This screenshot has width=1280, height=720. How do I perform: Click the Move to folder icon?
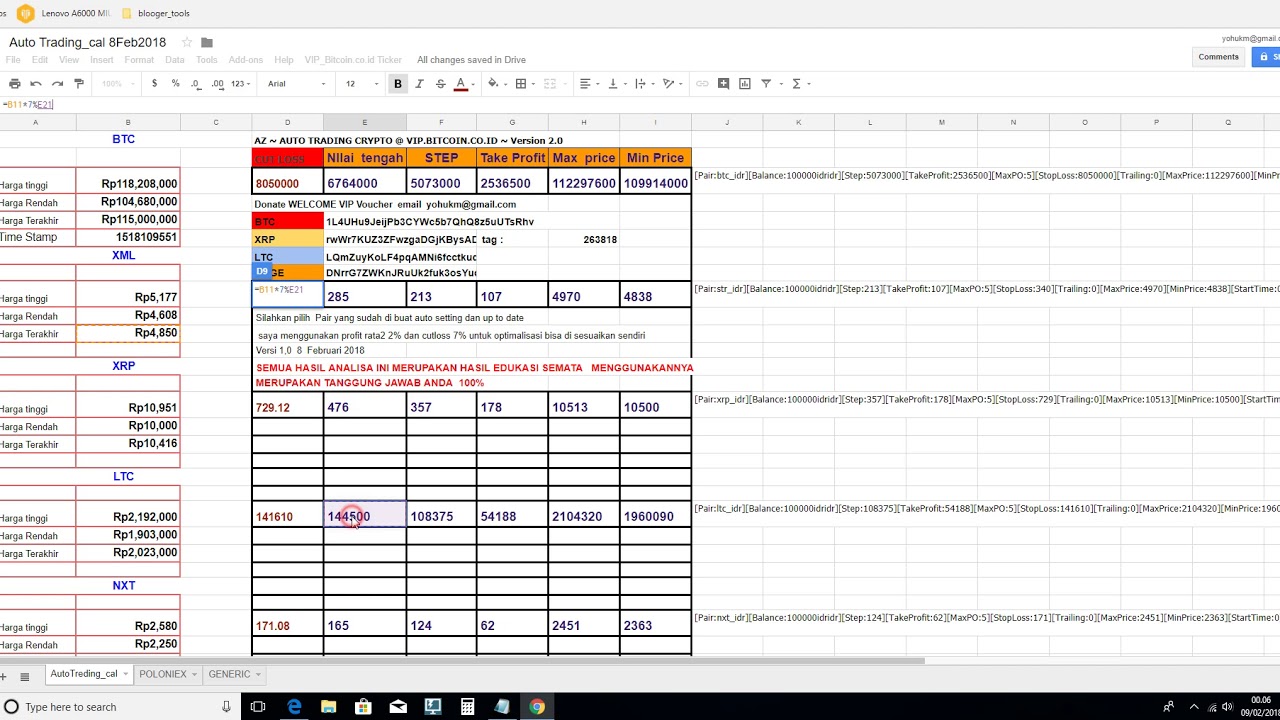click(207, 42)
